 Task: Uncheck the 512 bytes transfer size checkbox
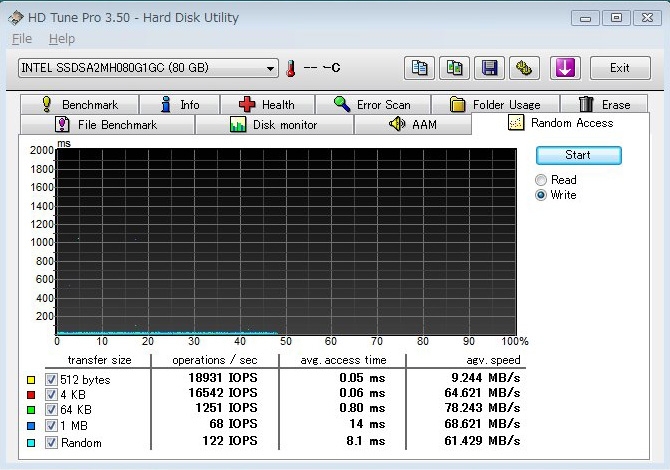point(51,380)
